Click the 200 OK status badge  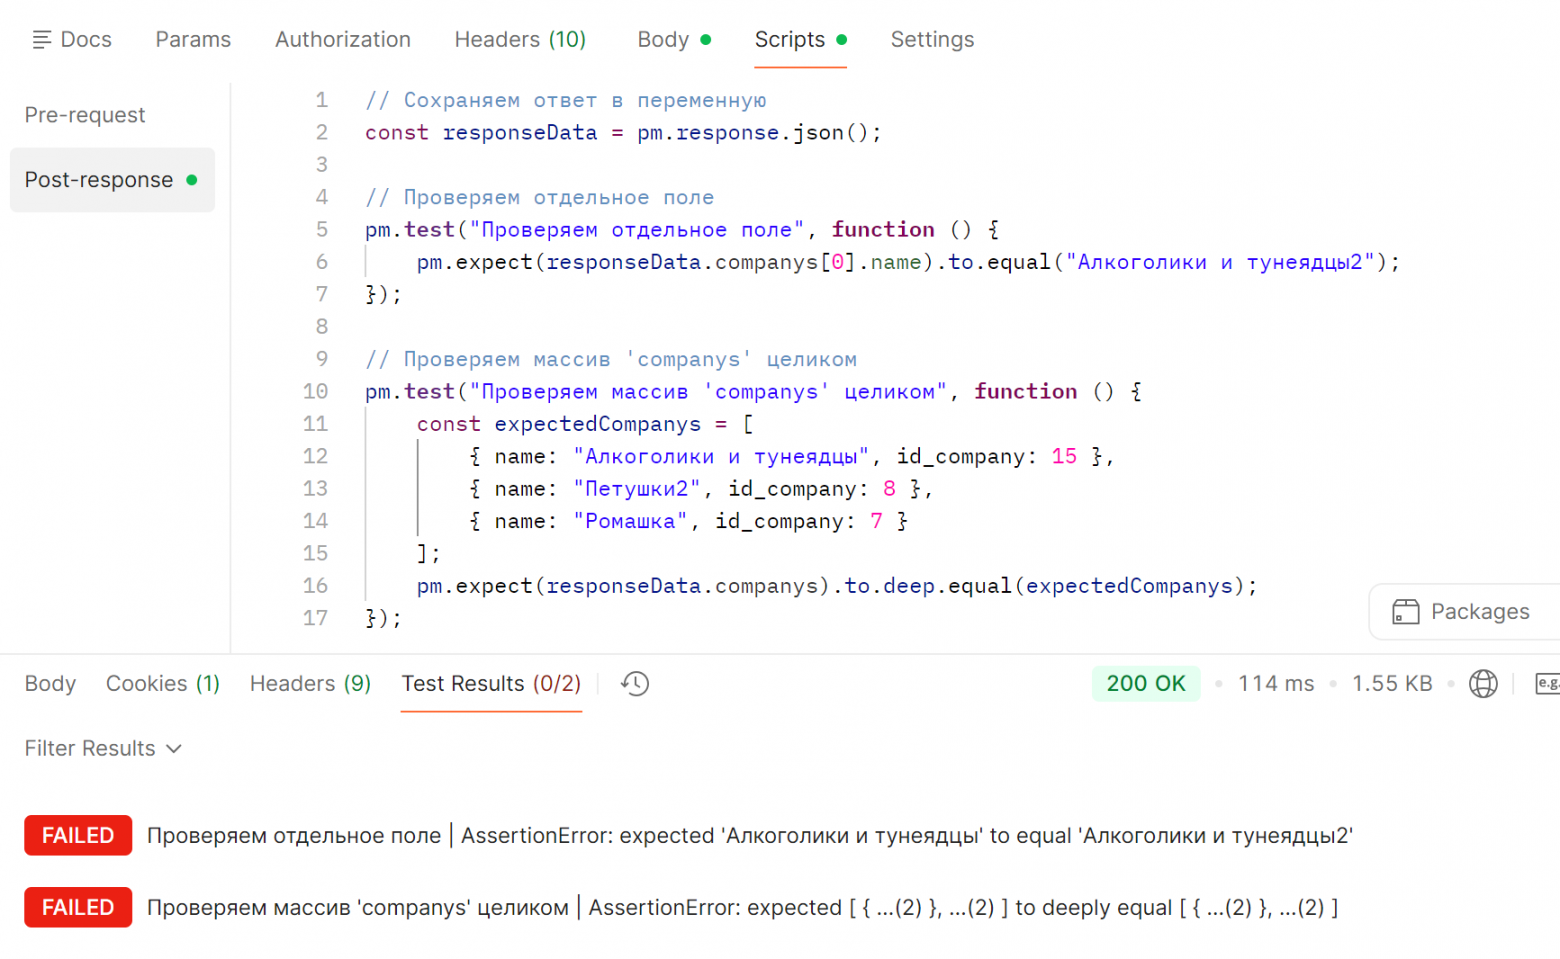point(1145,684)
